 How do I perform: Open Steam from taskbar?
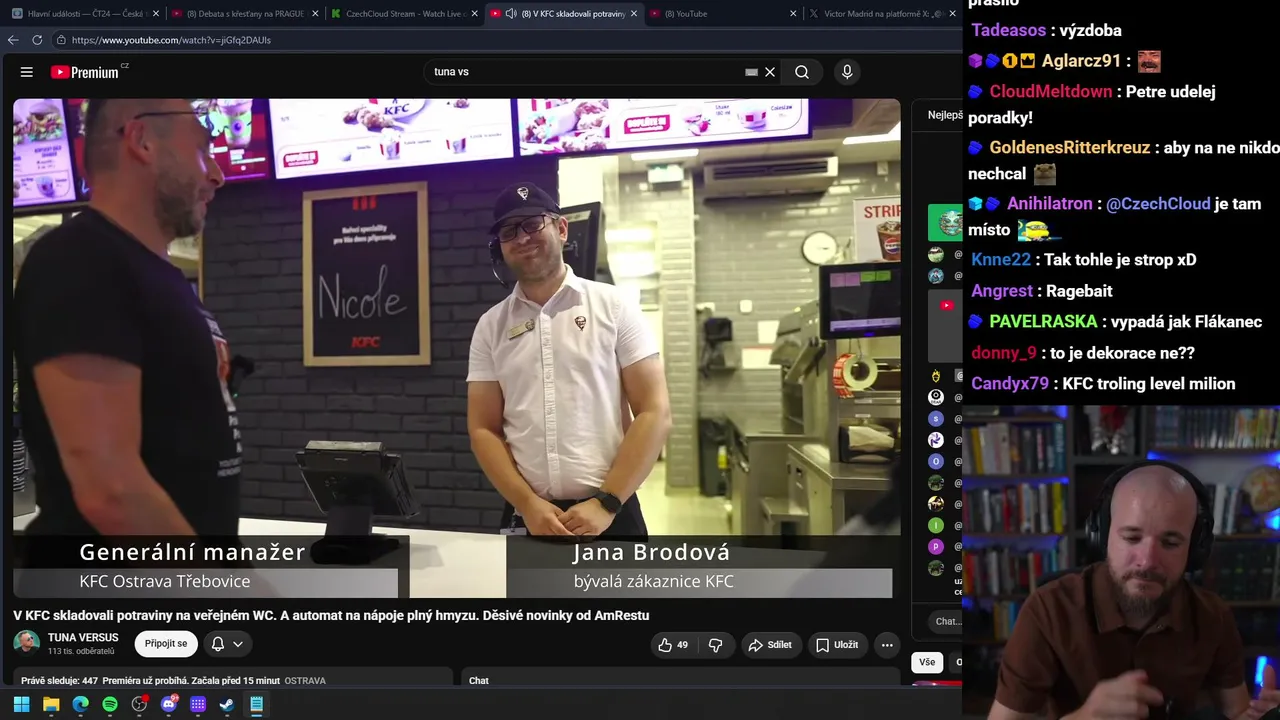(227, 705)
